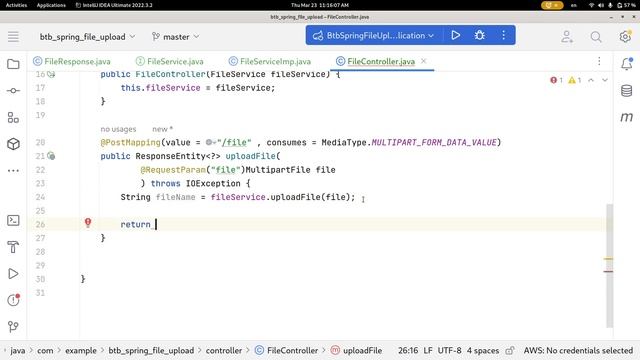
Task: Open editor tabs options menu
Action: click(599, 61)
